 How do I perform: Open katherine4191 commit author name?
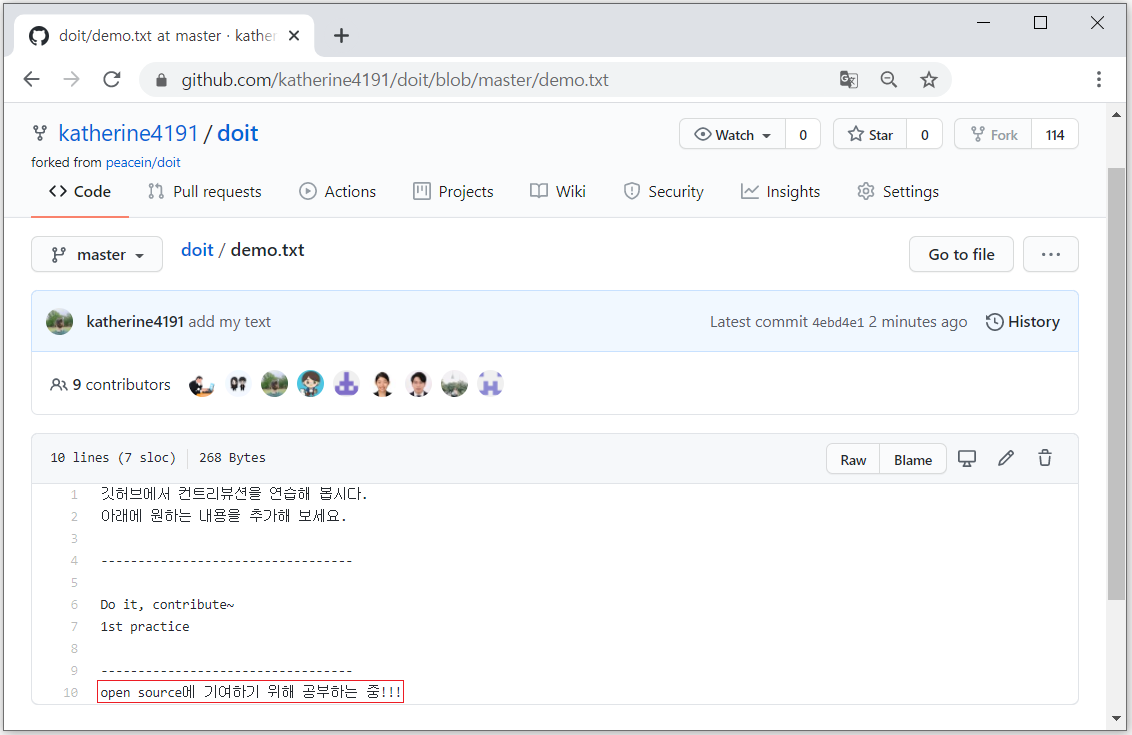coord(135,322)
